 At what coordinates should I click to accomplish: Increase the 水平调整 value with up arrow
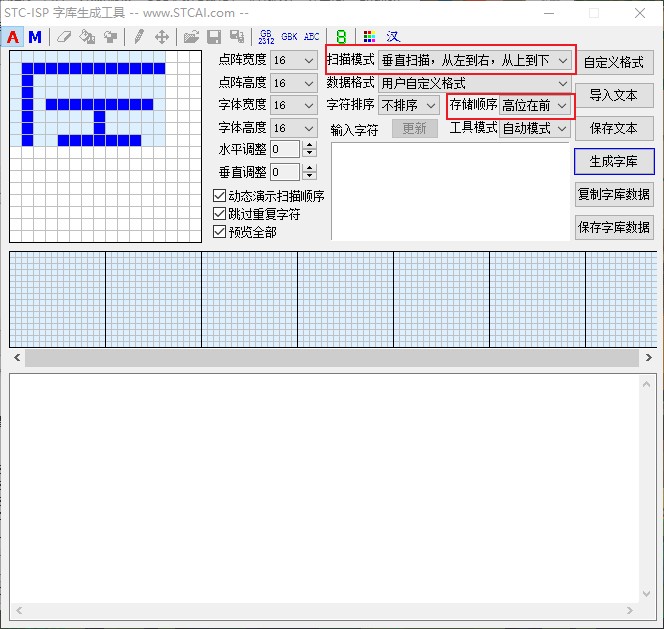point(310,145)
